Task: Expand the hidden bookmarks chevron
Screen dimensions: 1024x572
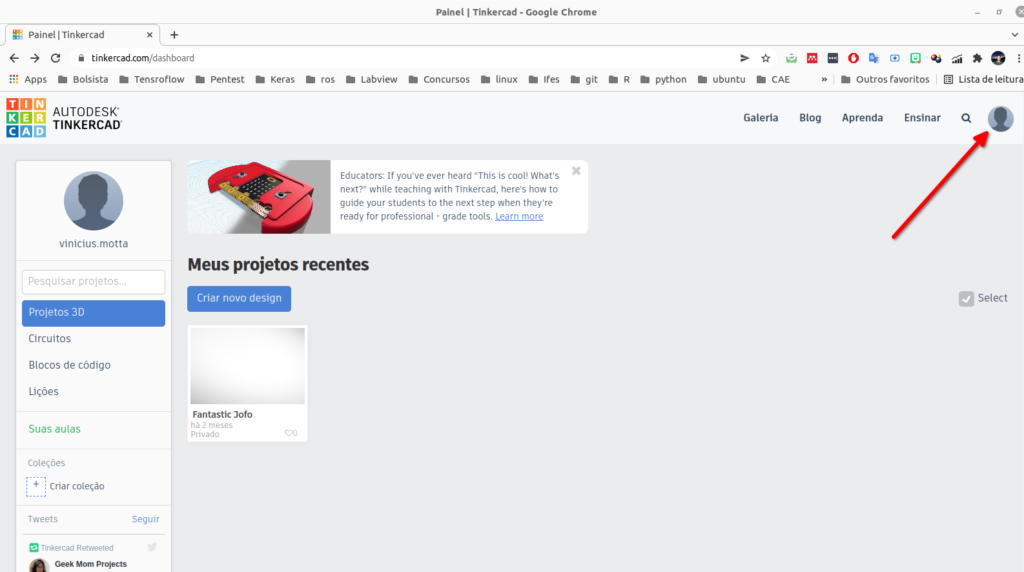Action: [x=824, y=79]
